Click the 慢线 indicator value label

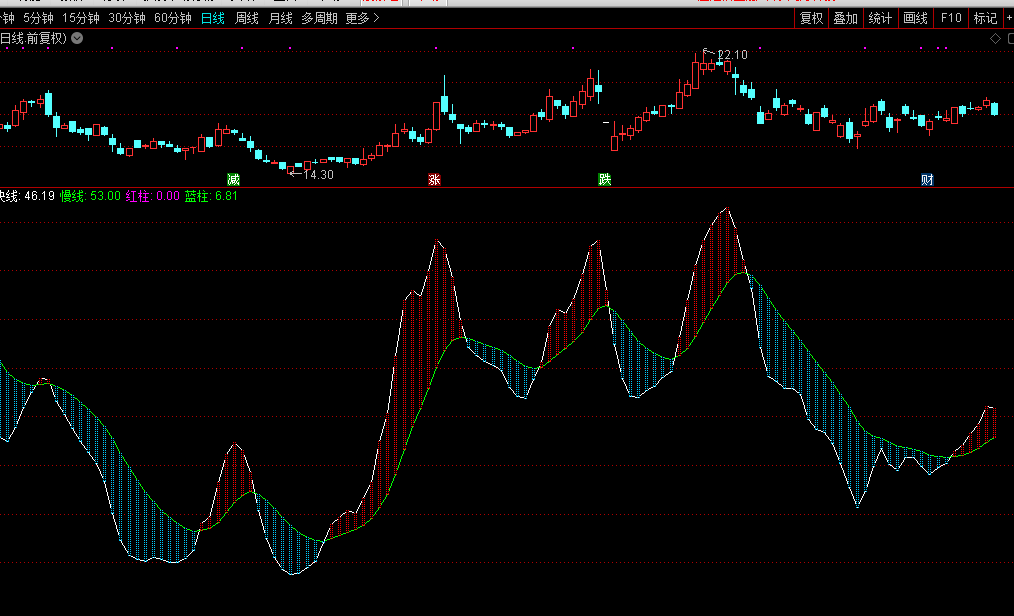pyautogui.click(x=90, y=196)
